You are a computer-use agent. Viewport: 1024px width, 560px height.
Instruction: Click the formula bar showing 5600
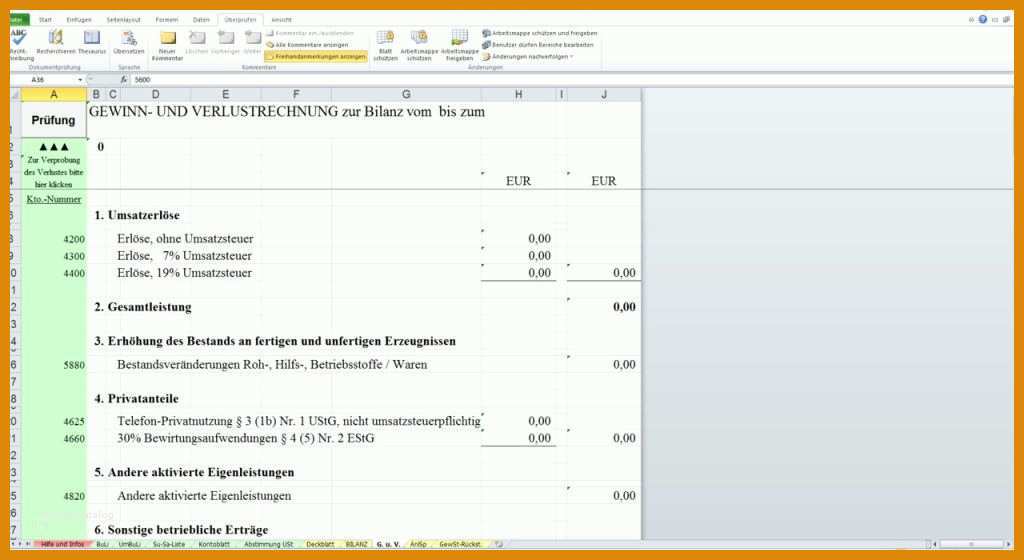pos(571,80)
